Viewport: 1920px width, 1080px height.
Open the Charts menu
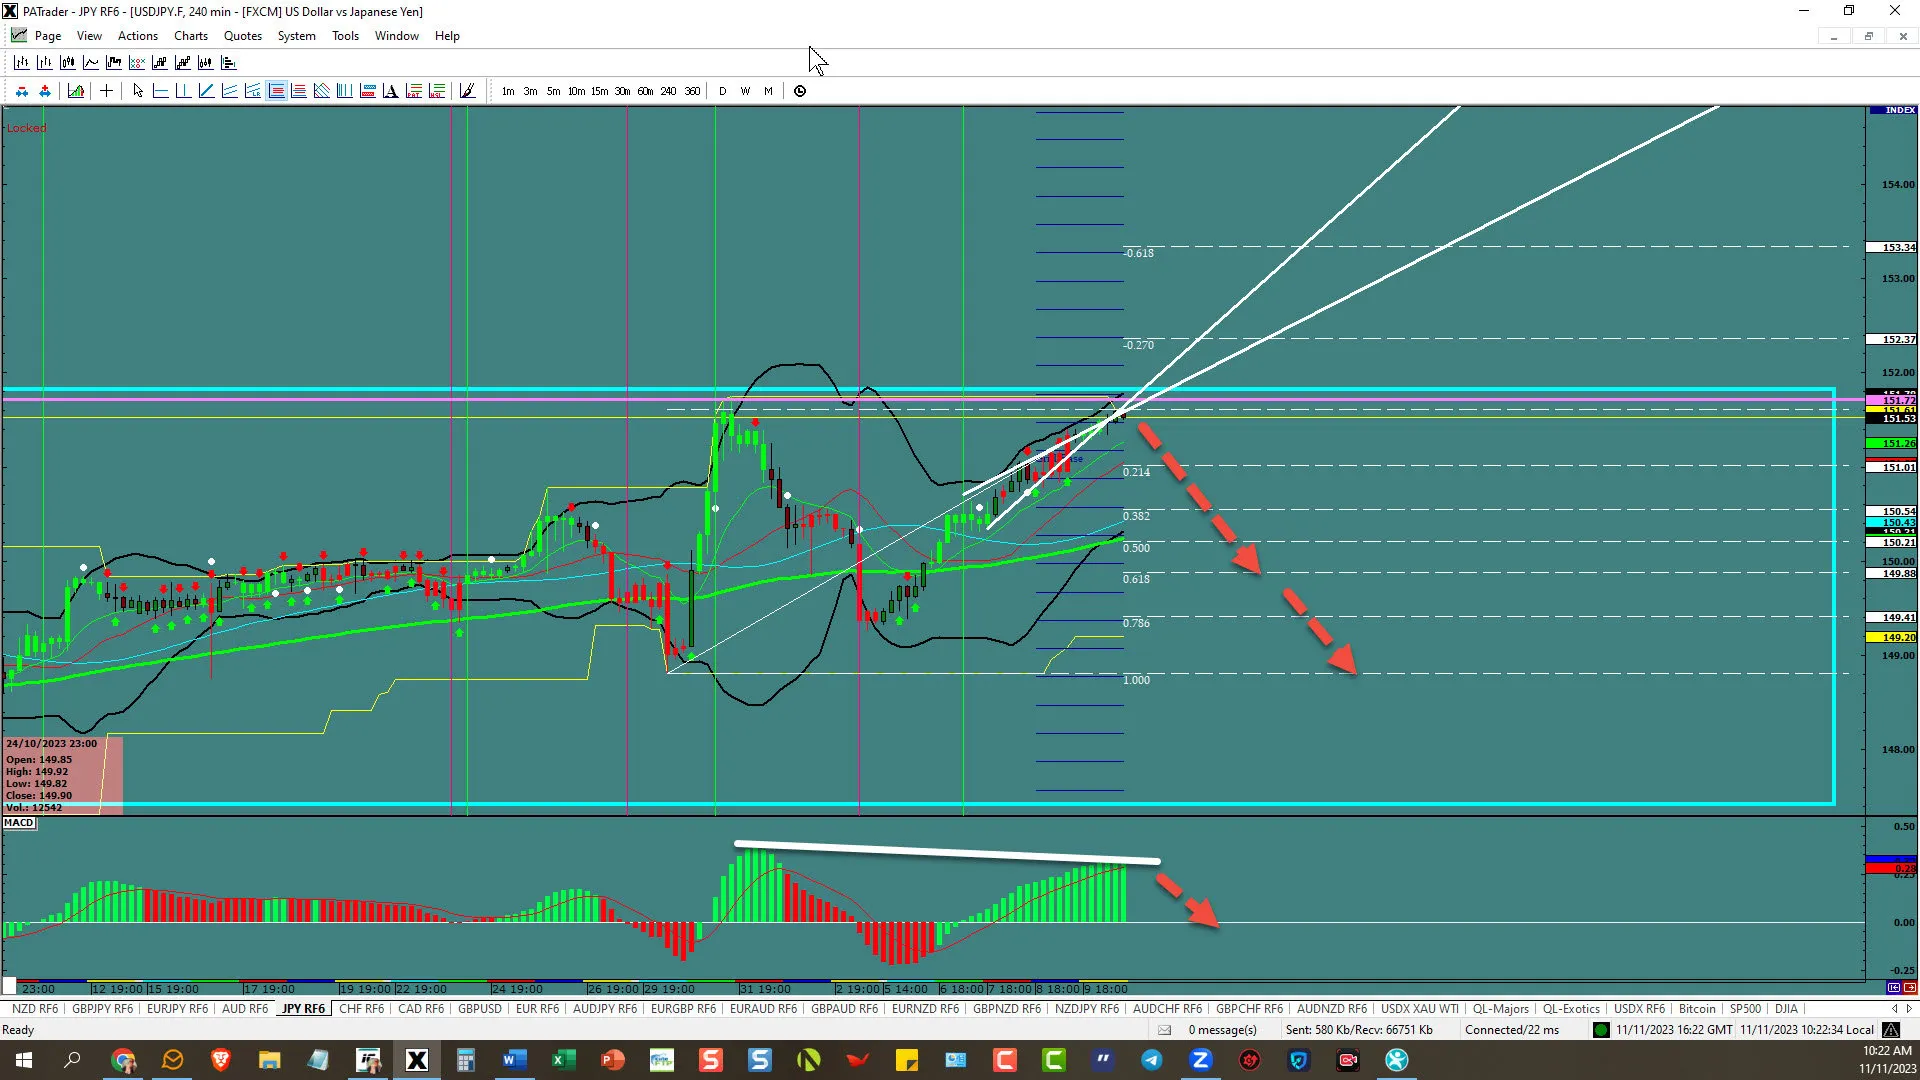pyautogui.click(x=190, y=36)
